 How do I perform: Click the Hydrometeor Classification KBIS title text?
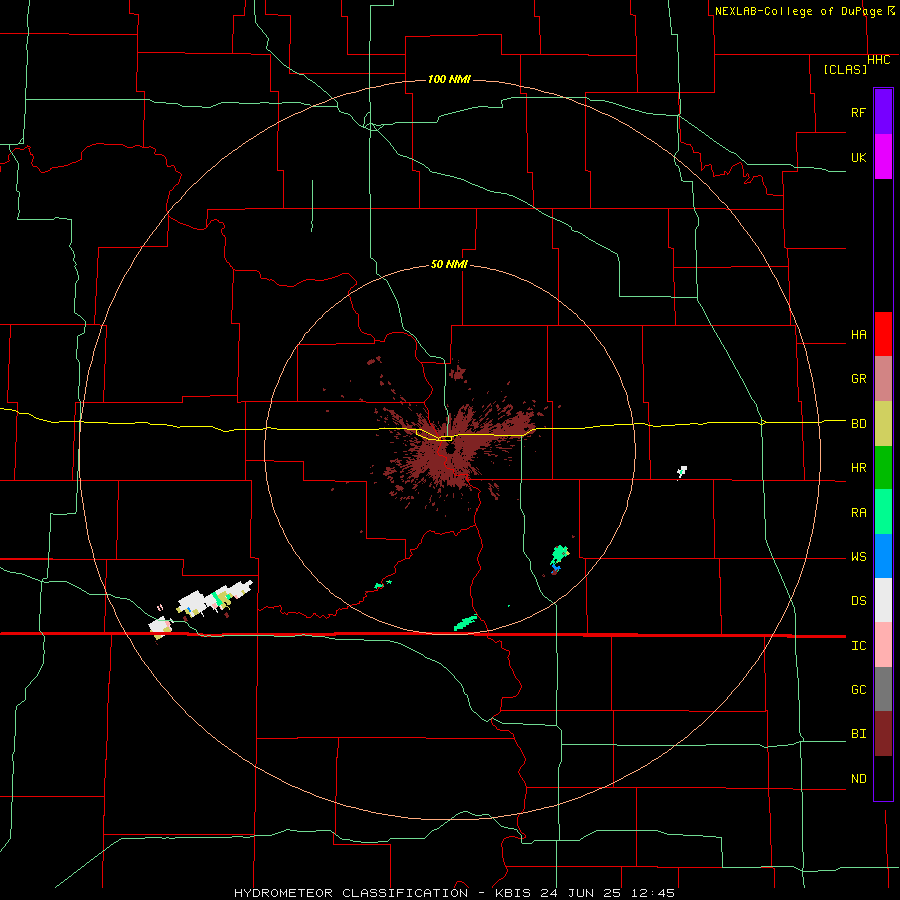454,893
